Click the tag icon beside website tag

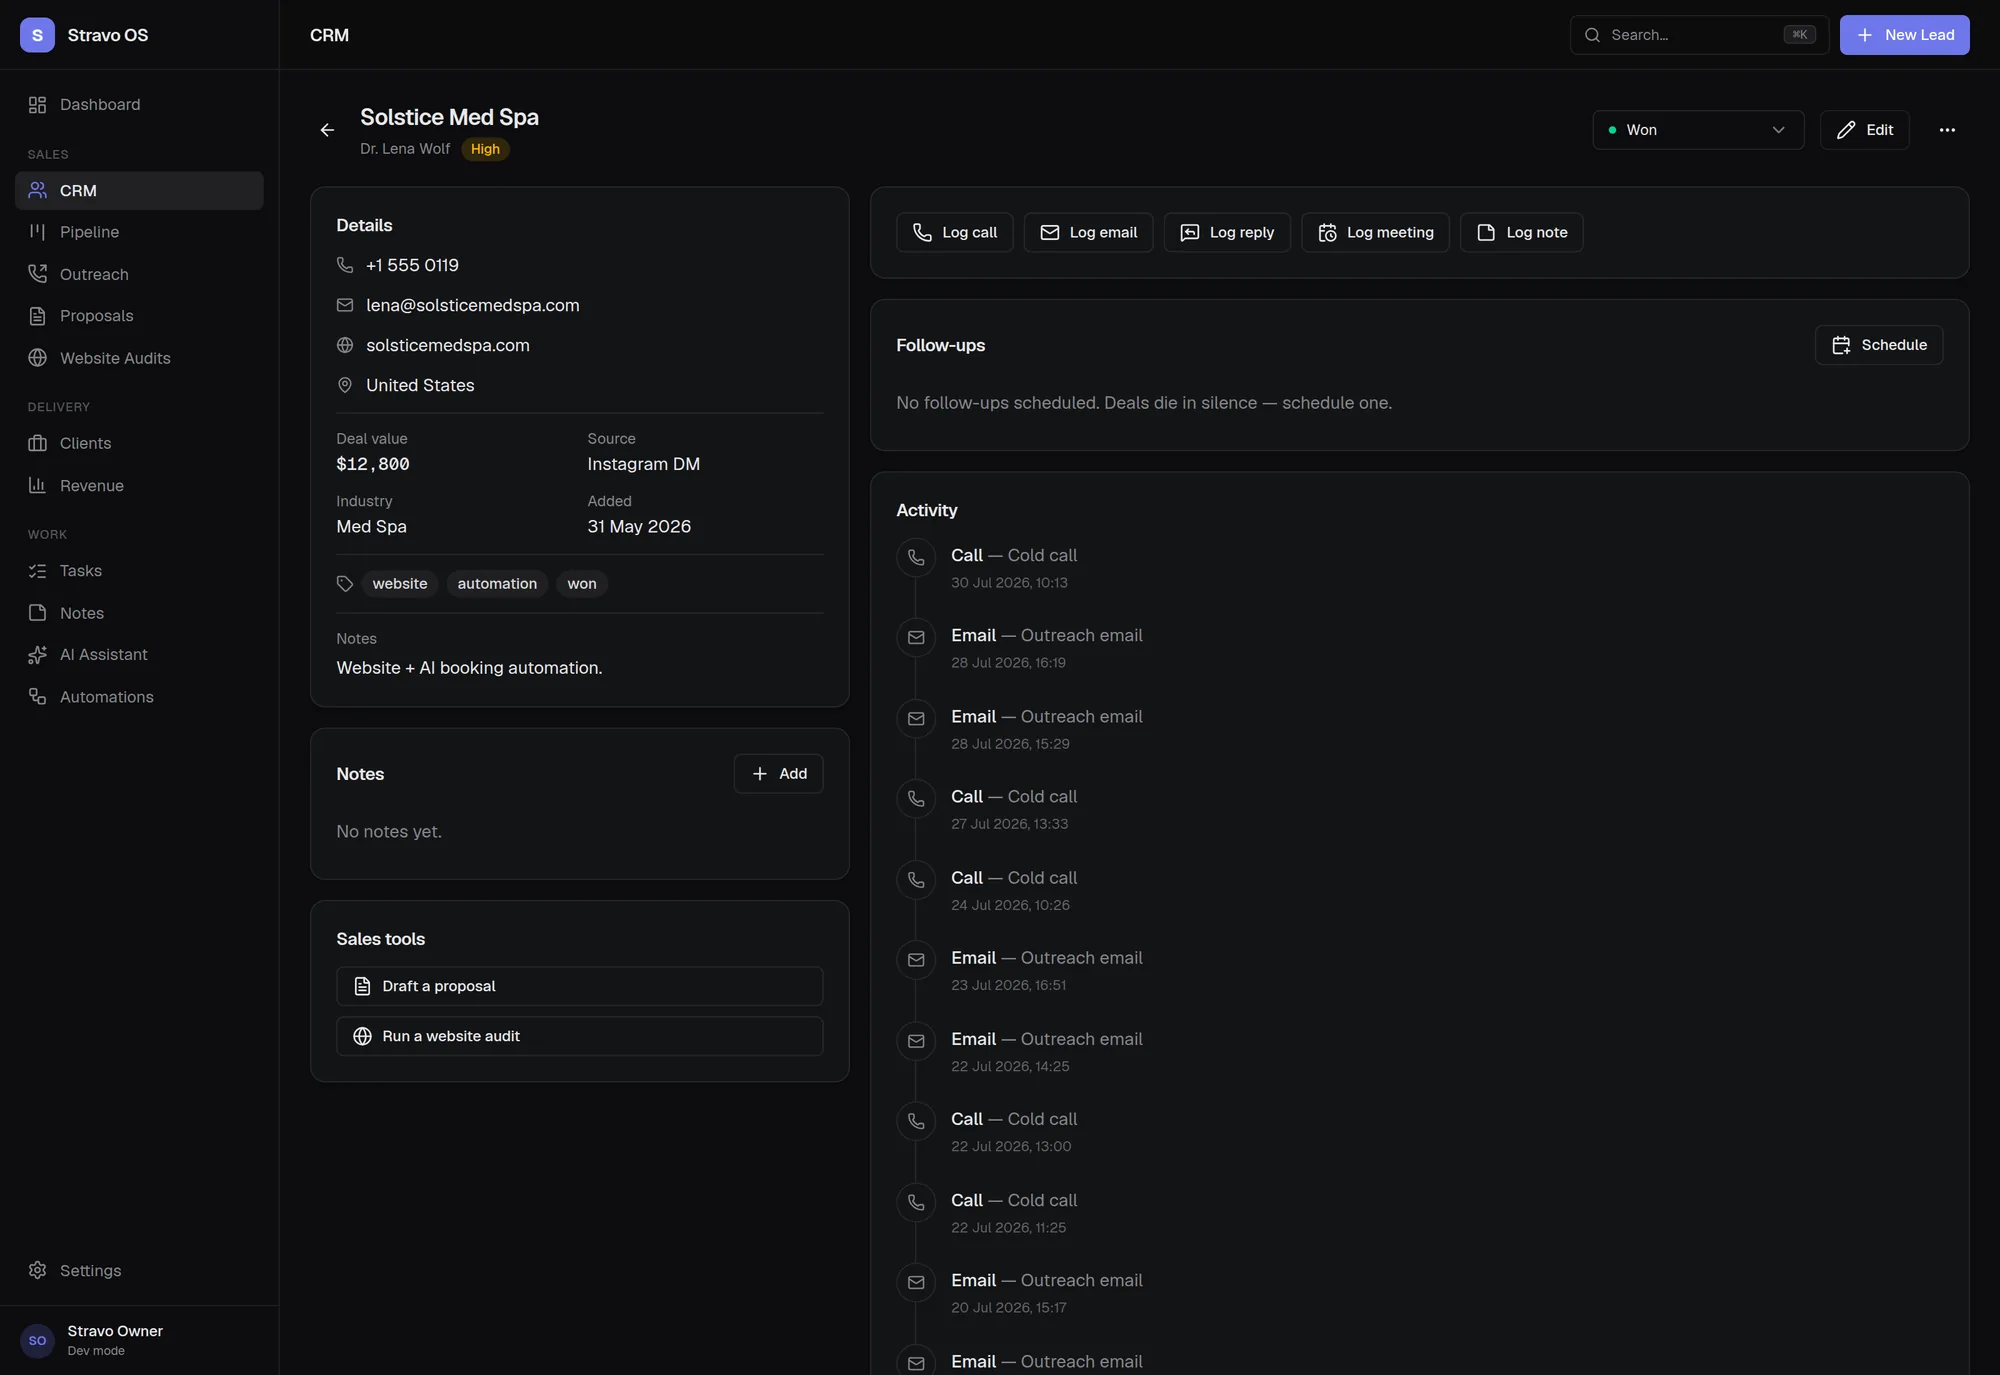coord(345,584)
